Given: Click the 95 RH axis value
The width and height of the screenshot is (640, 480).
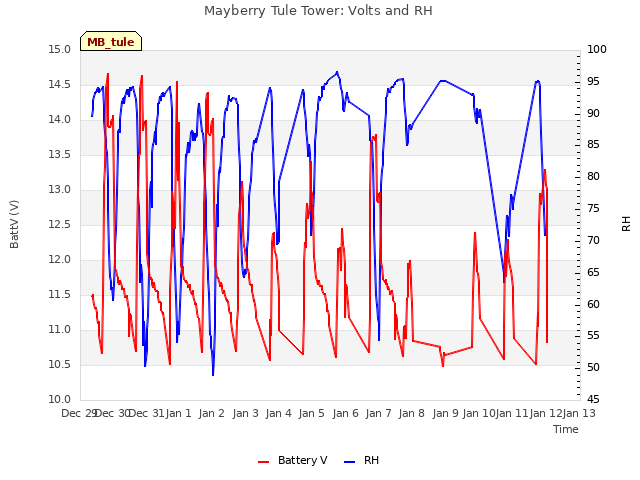Looking at the screenshot, I should (x=593, y=82).
